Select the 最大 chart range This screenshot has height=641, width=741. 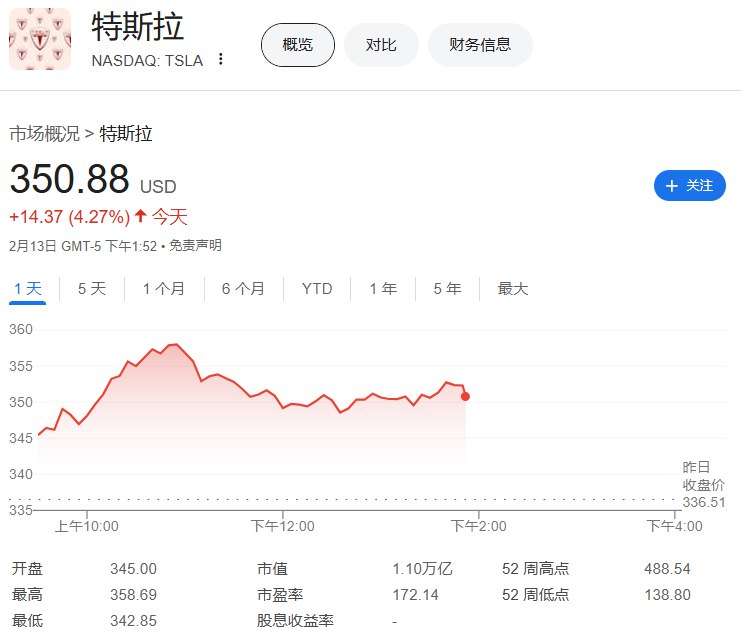pyautogui.click(x=513, y=288)
